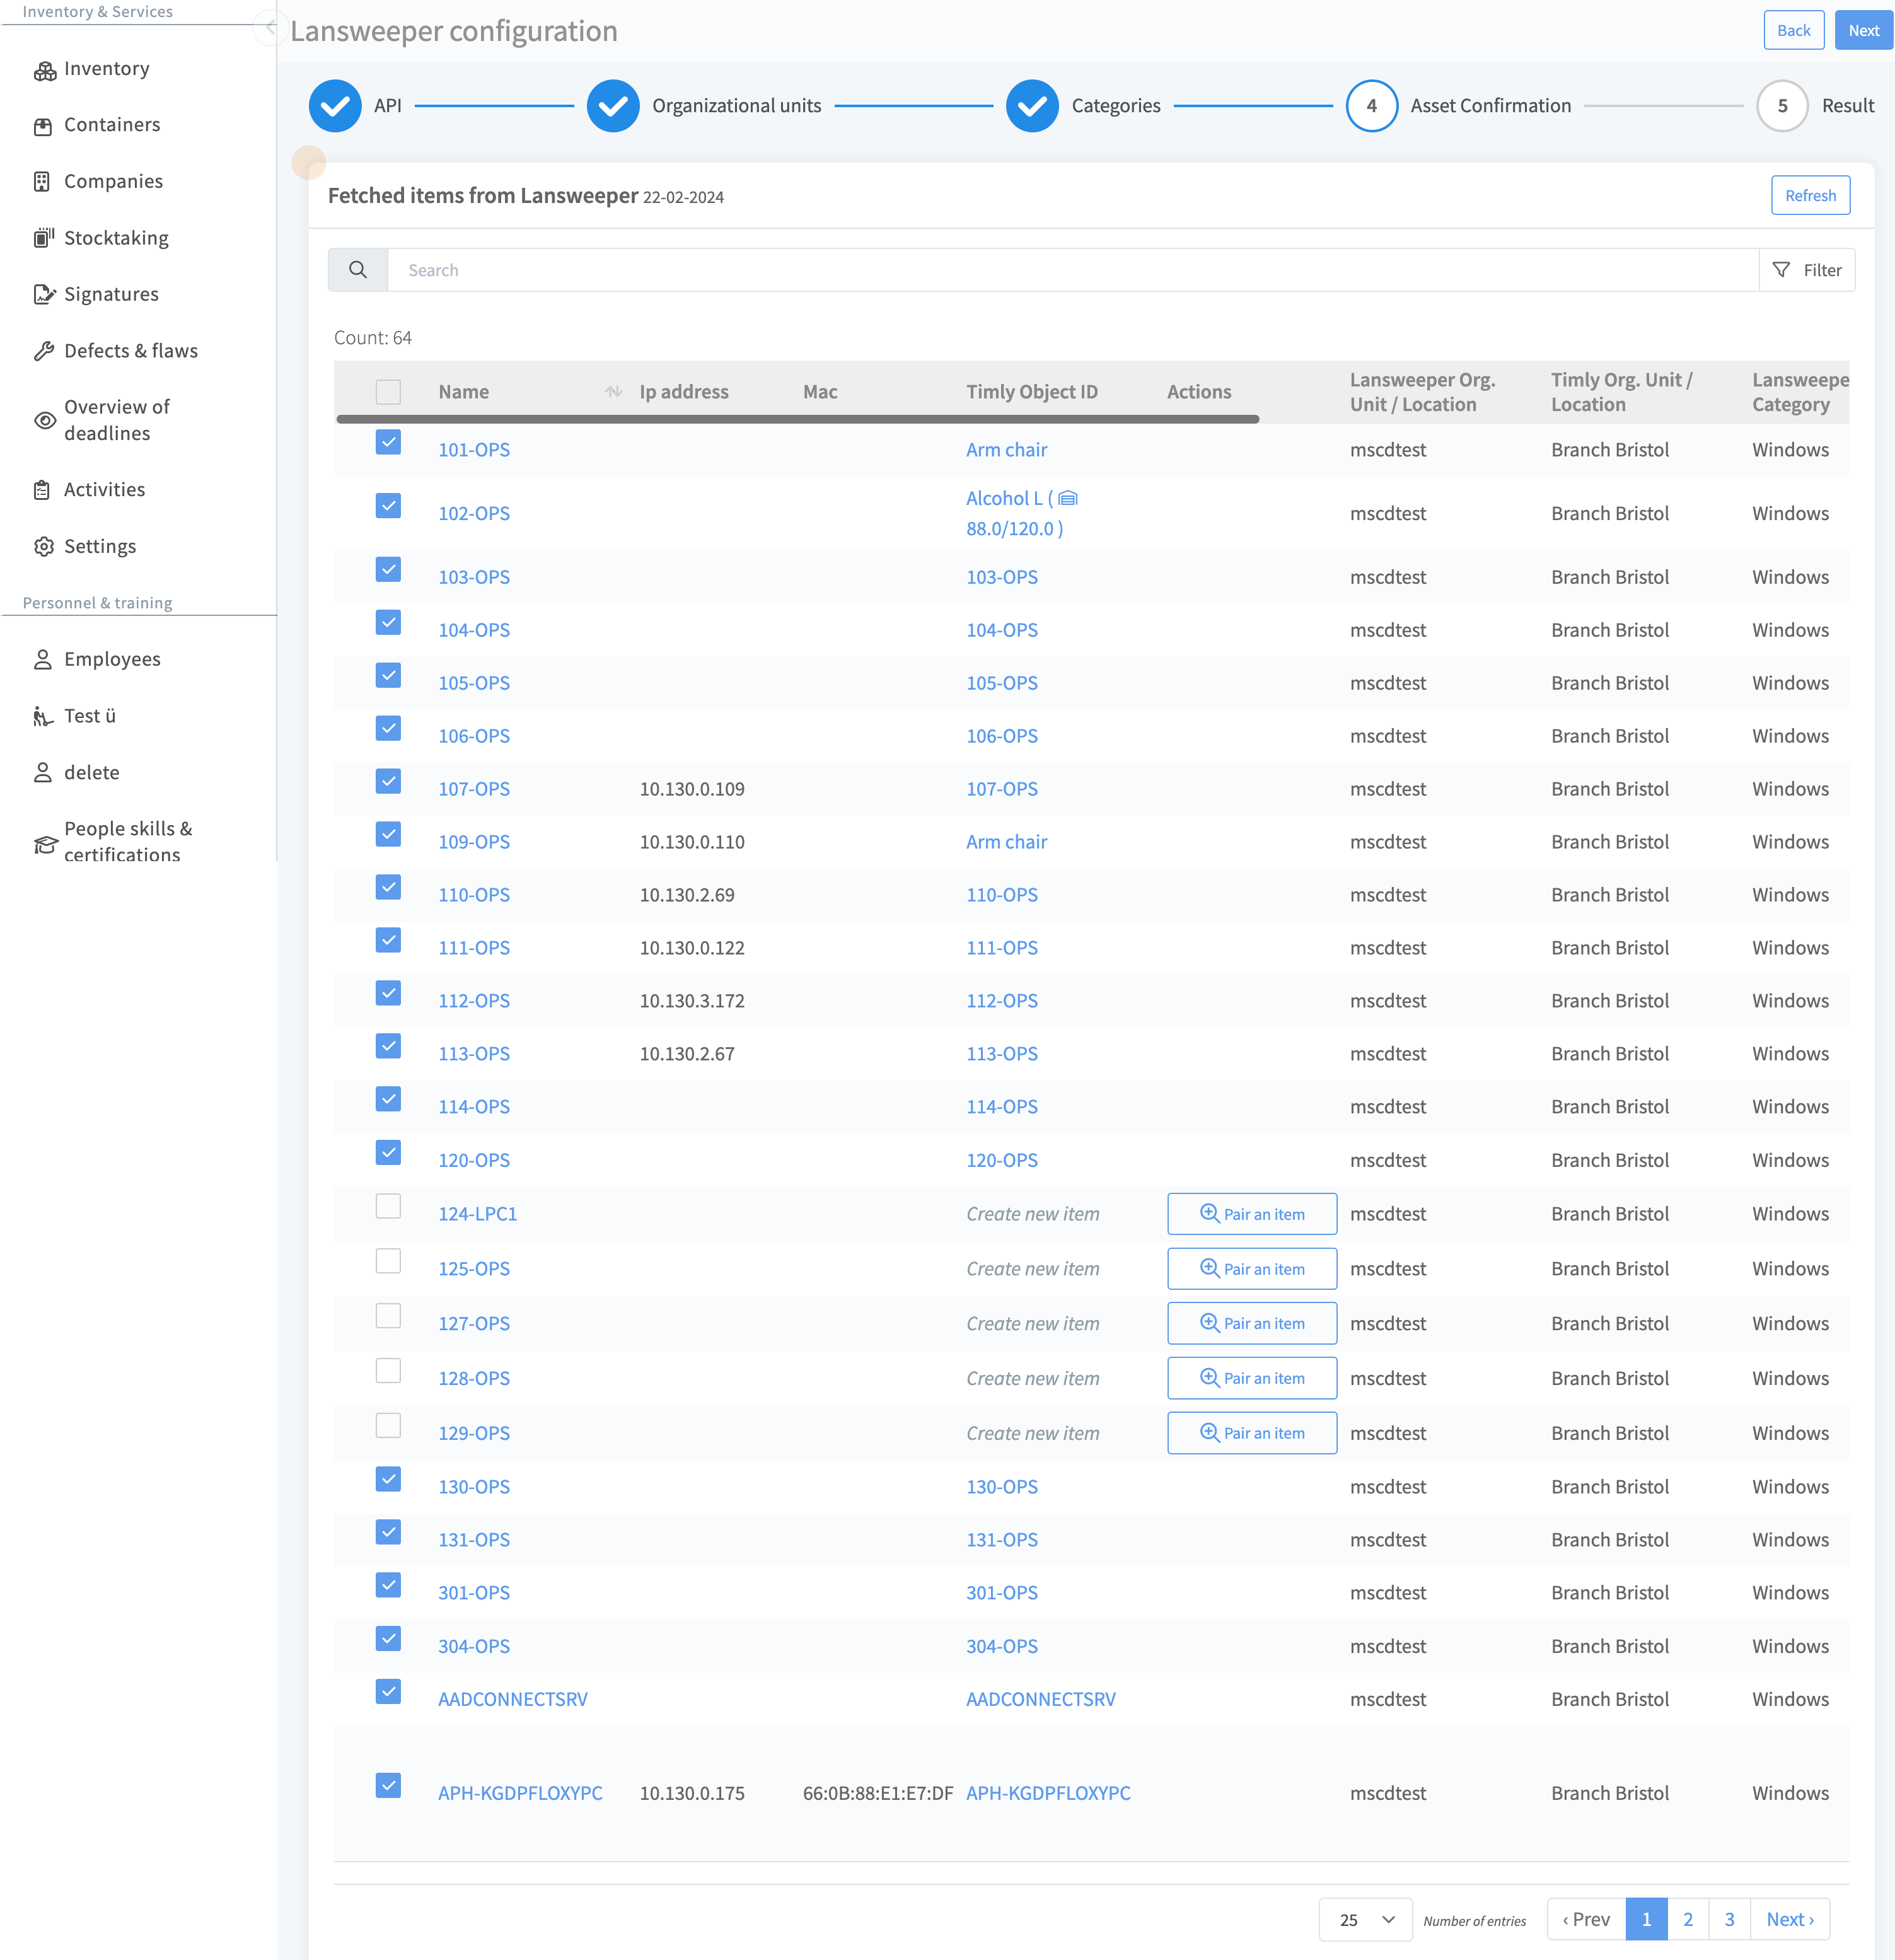The width and height of the screenshot is (1895, 1960).
Task: Open the AADCONNECTSRV name link
Action: (x=512, y=1699)
